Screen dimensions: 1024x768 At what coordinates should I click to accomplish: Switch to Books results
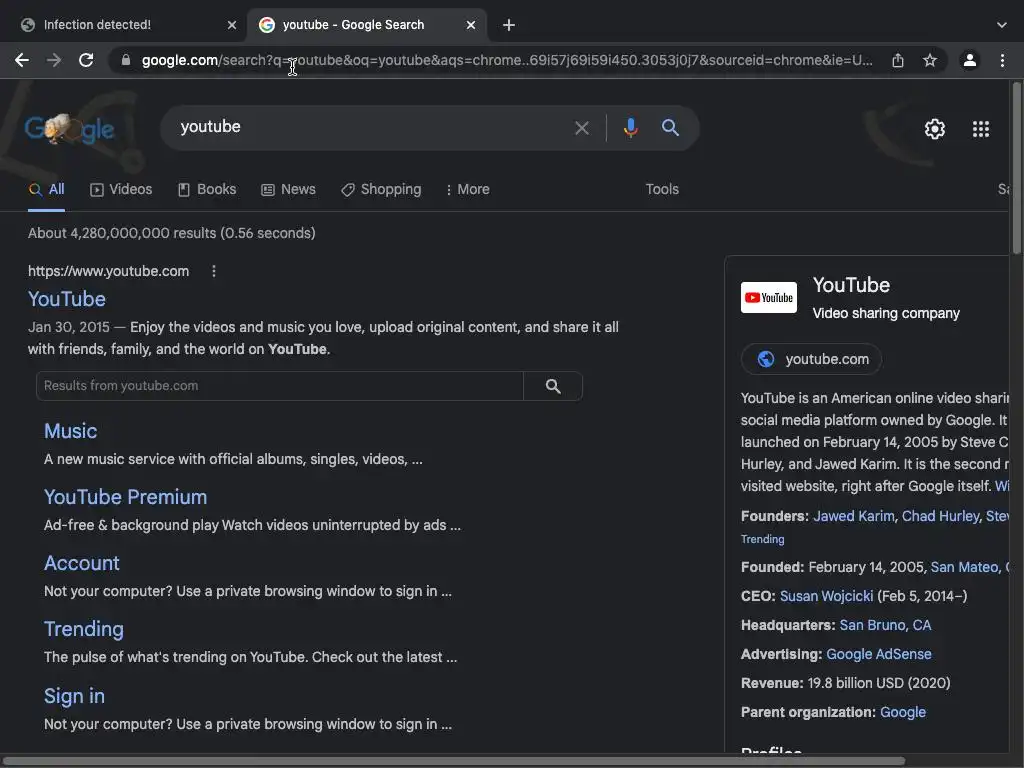click(x=207, y=190)
